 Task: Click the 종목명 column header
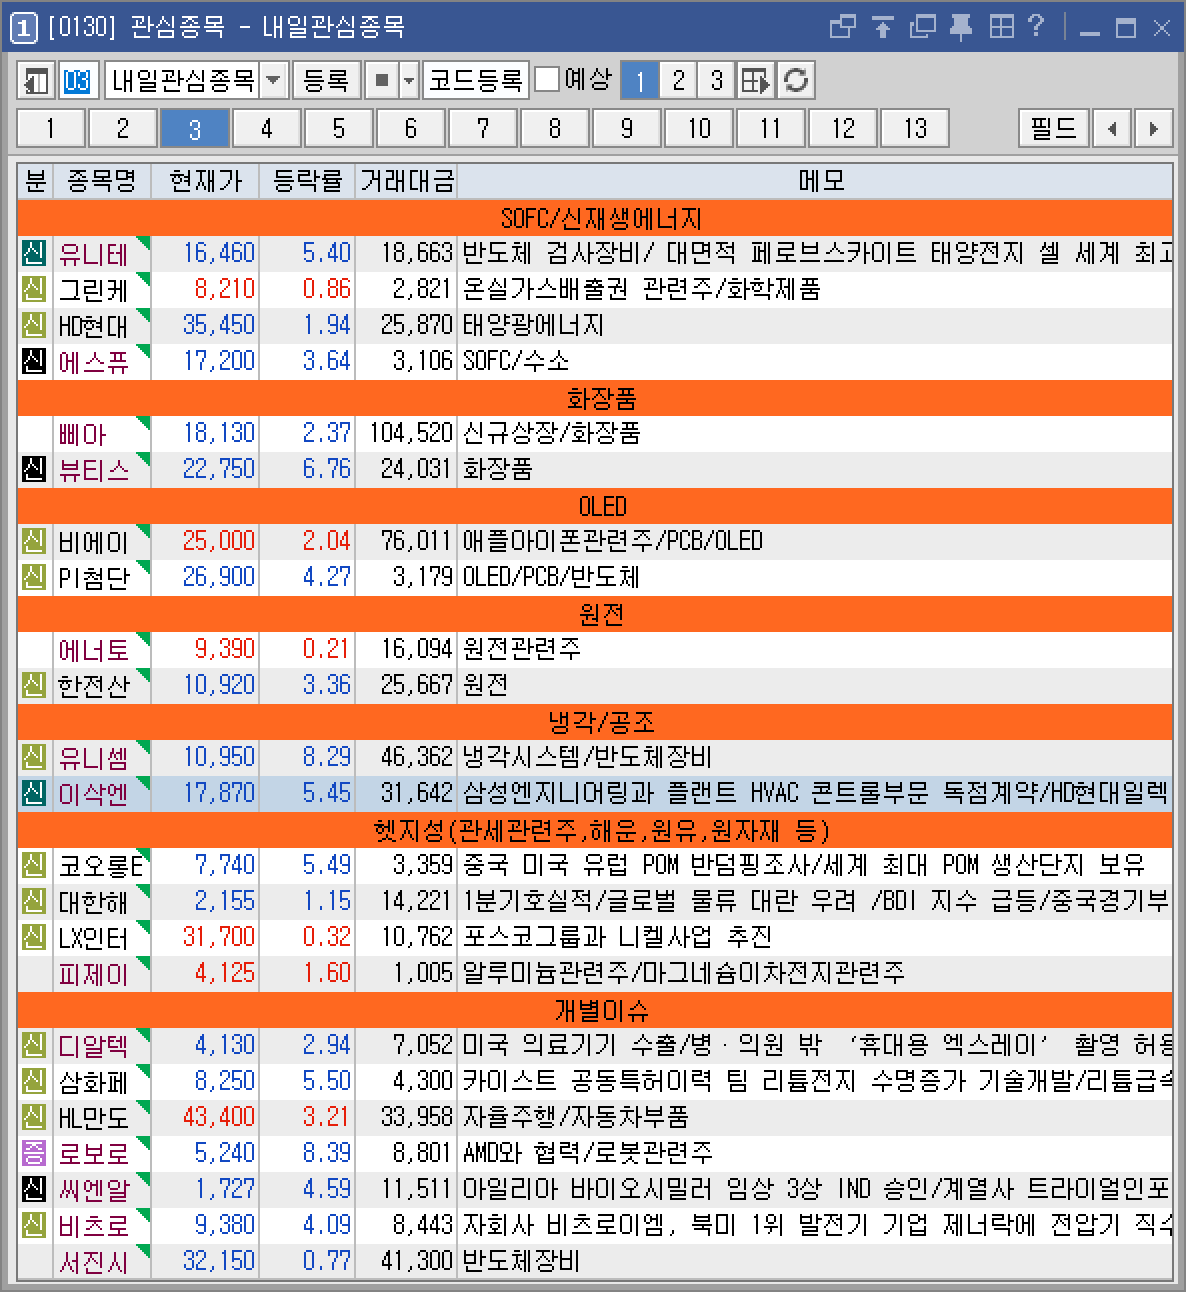pyautogui.click(x=102, y=181)
